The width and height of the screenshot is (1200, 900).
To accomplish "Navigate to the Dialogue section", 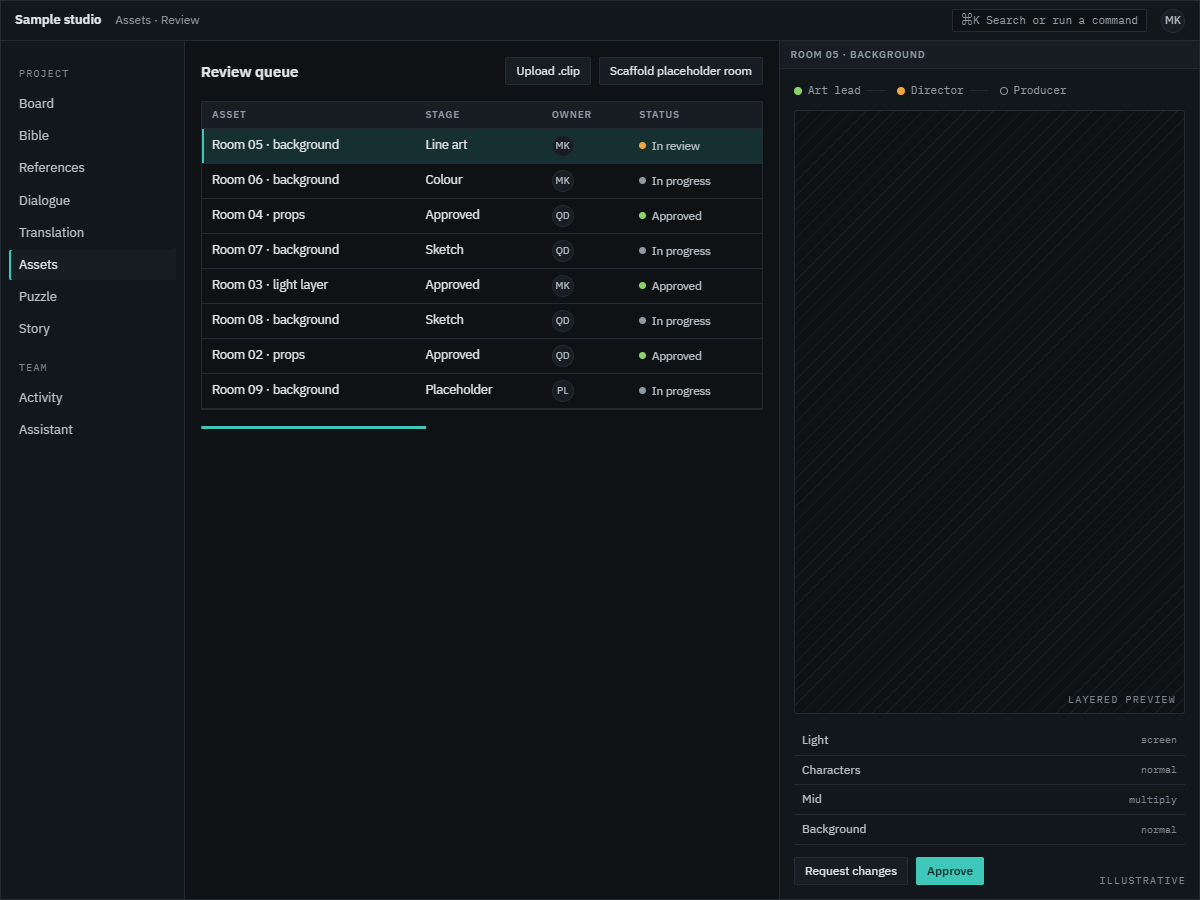I will (x=93, y=200).
